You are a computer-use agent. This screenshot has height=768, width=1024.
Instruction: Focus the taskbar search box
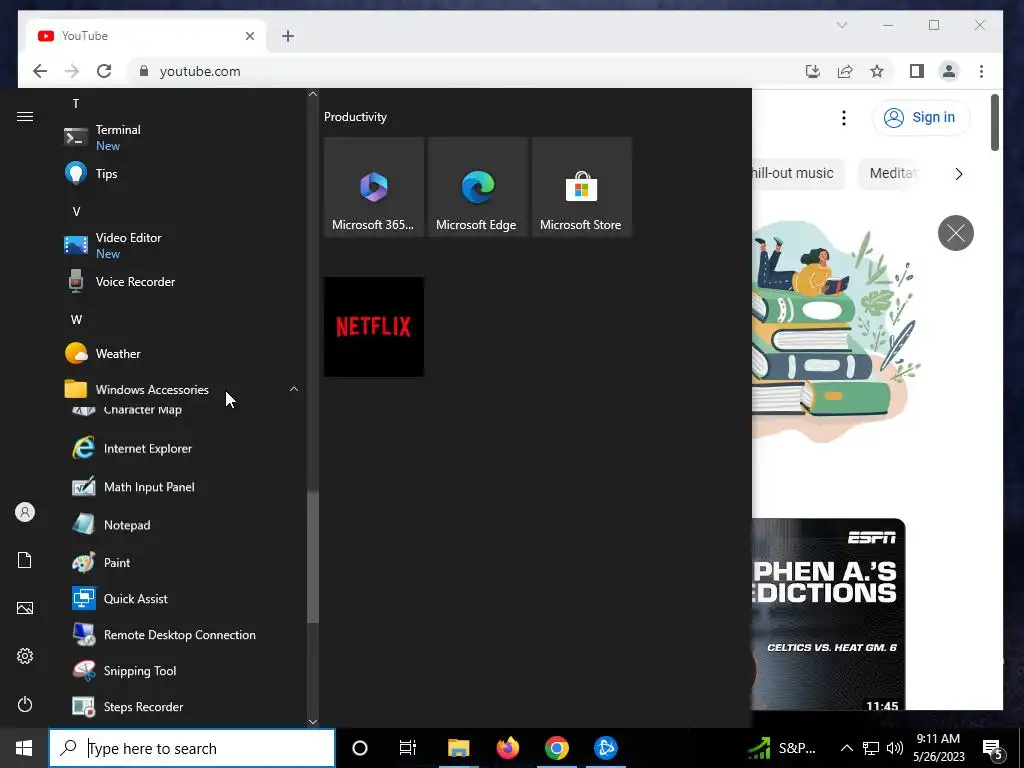click(x=192, y=748)
